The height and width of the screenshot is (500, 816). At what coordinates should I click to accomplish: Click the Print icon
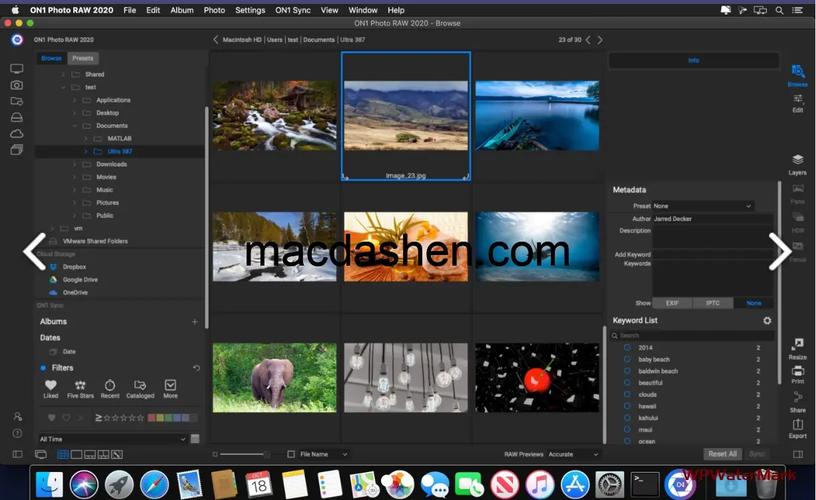pos(797,372)
